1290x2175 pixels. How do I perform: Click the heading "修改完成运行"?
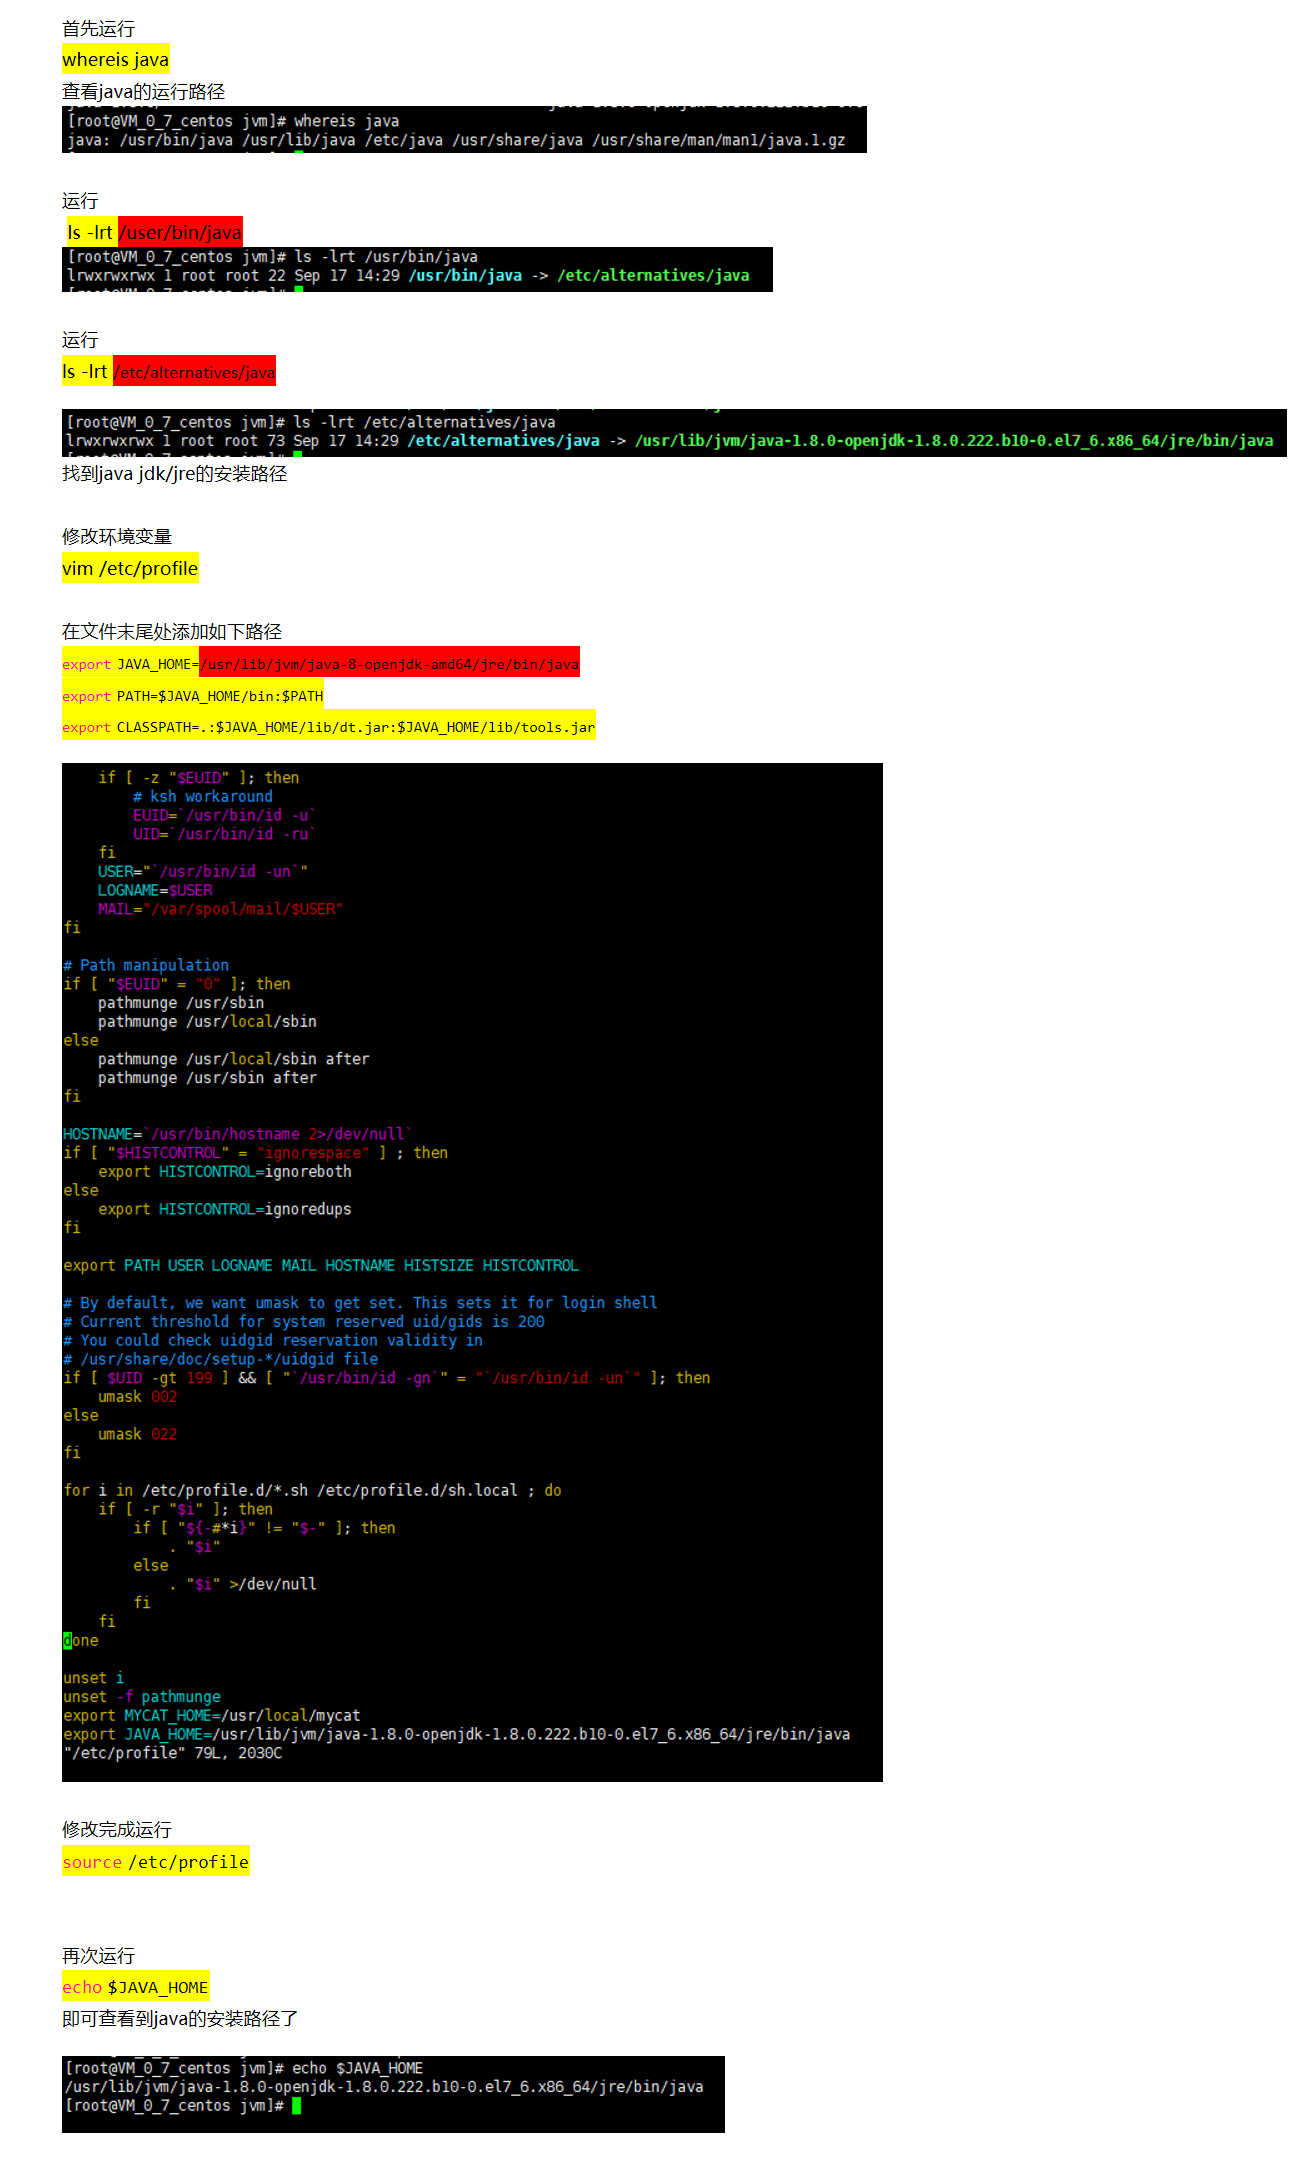point(117,1829)
